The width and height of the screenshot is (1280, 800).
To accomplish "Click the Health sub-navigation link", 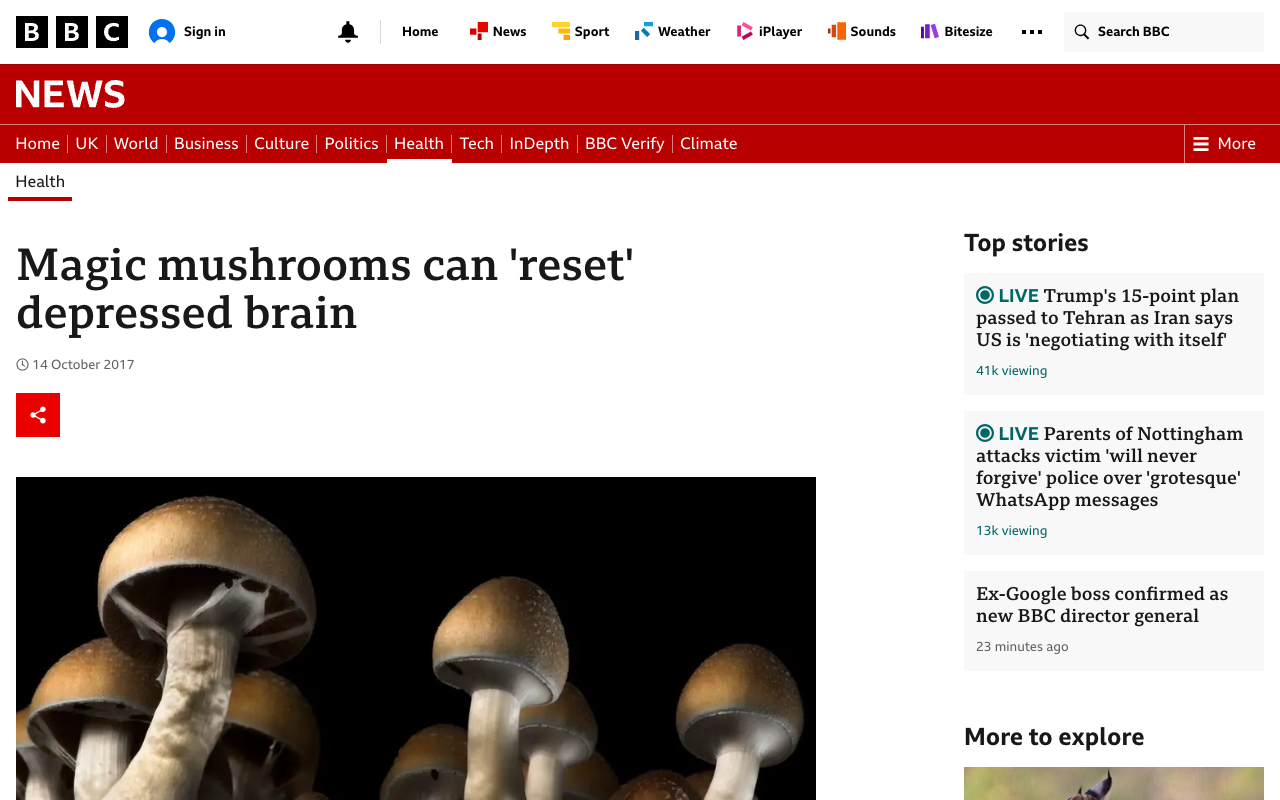I will [40, 182].
